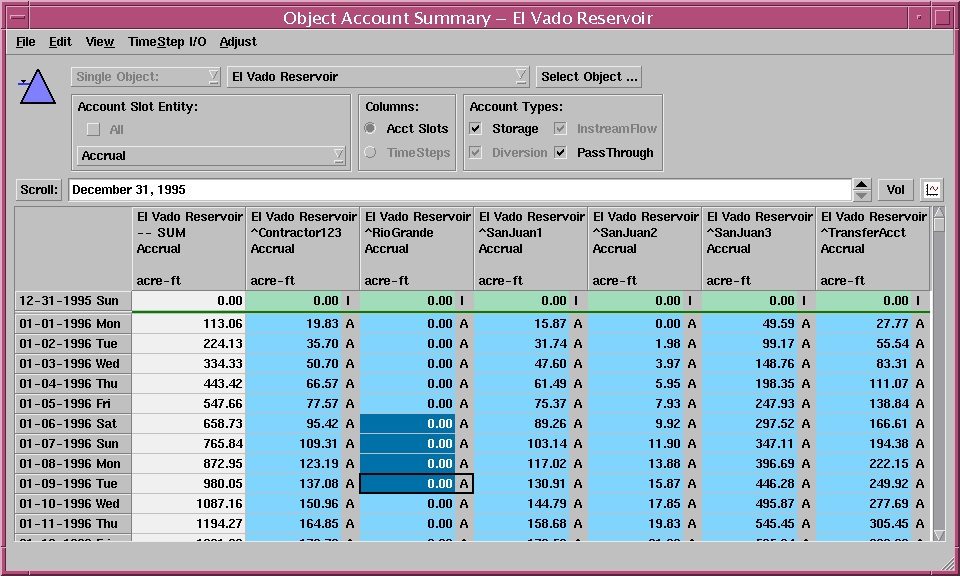Image resolution: width=960 pixels, height=576 pixels.
Task: Select the 01-11-1996 Thu row header
Action: coord(73,524)
